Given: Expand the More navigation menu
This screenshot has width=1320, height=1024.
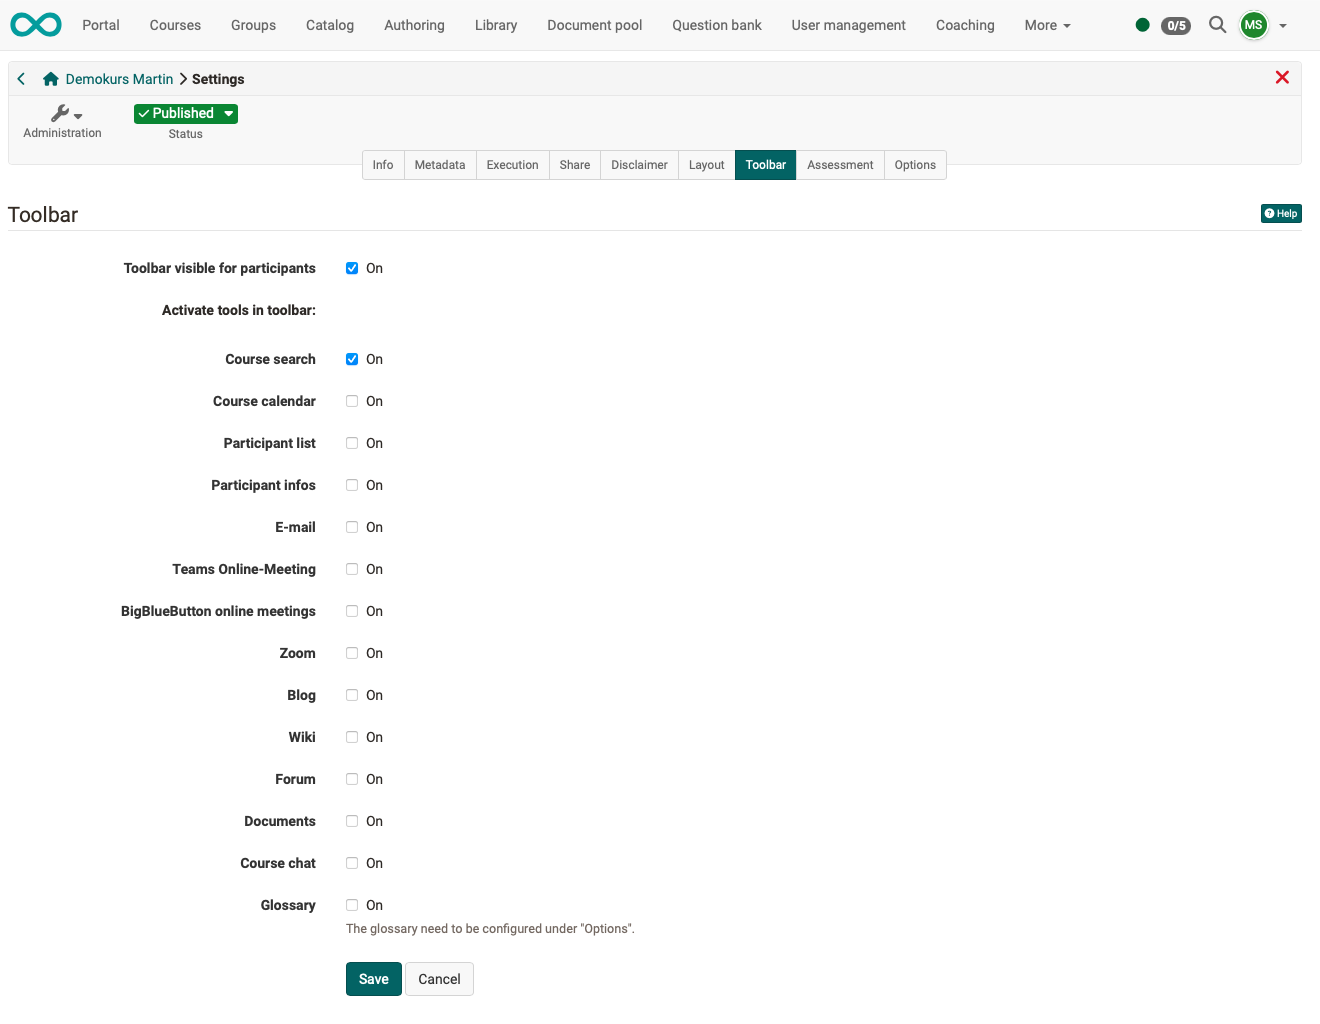Looking at the screenshot, I should point(1046,25).
